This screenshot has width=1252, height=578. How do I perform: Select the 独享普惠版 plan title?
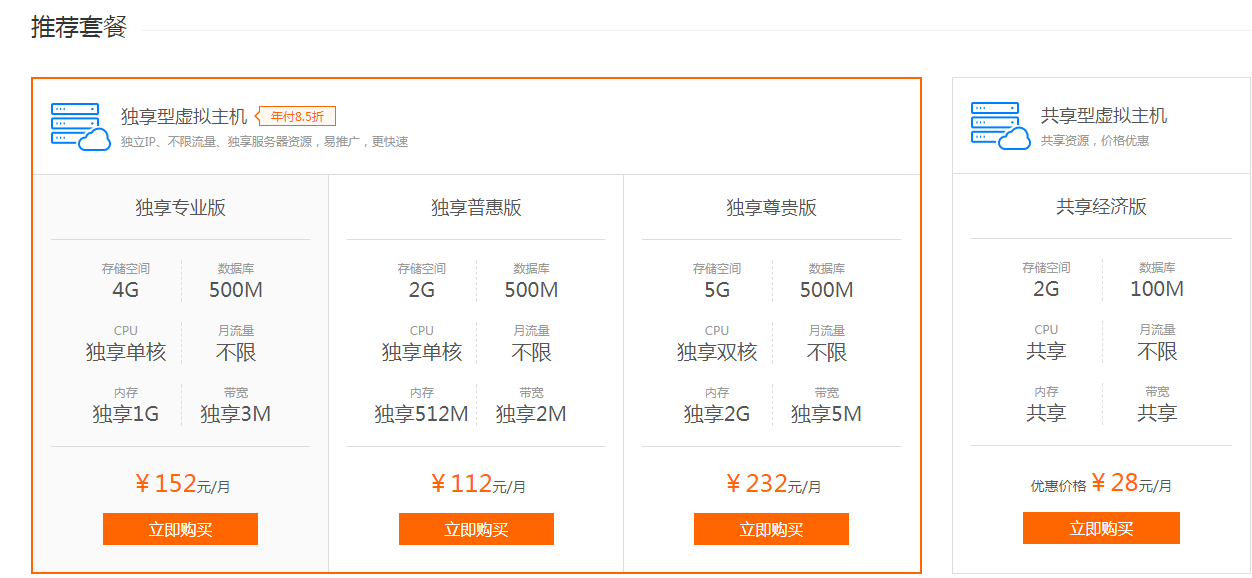pos(476,208)
